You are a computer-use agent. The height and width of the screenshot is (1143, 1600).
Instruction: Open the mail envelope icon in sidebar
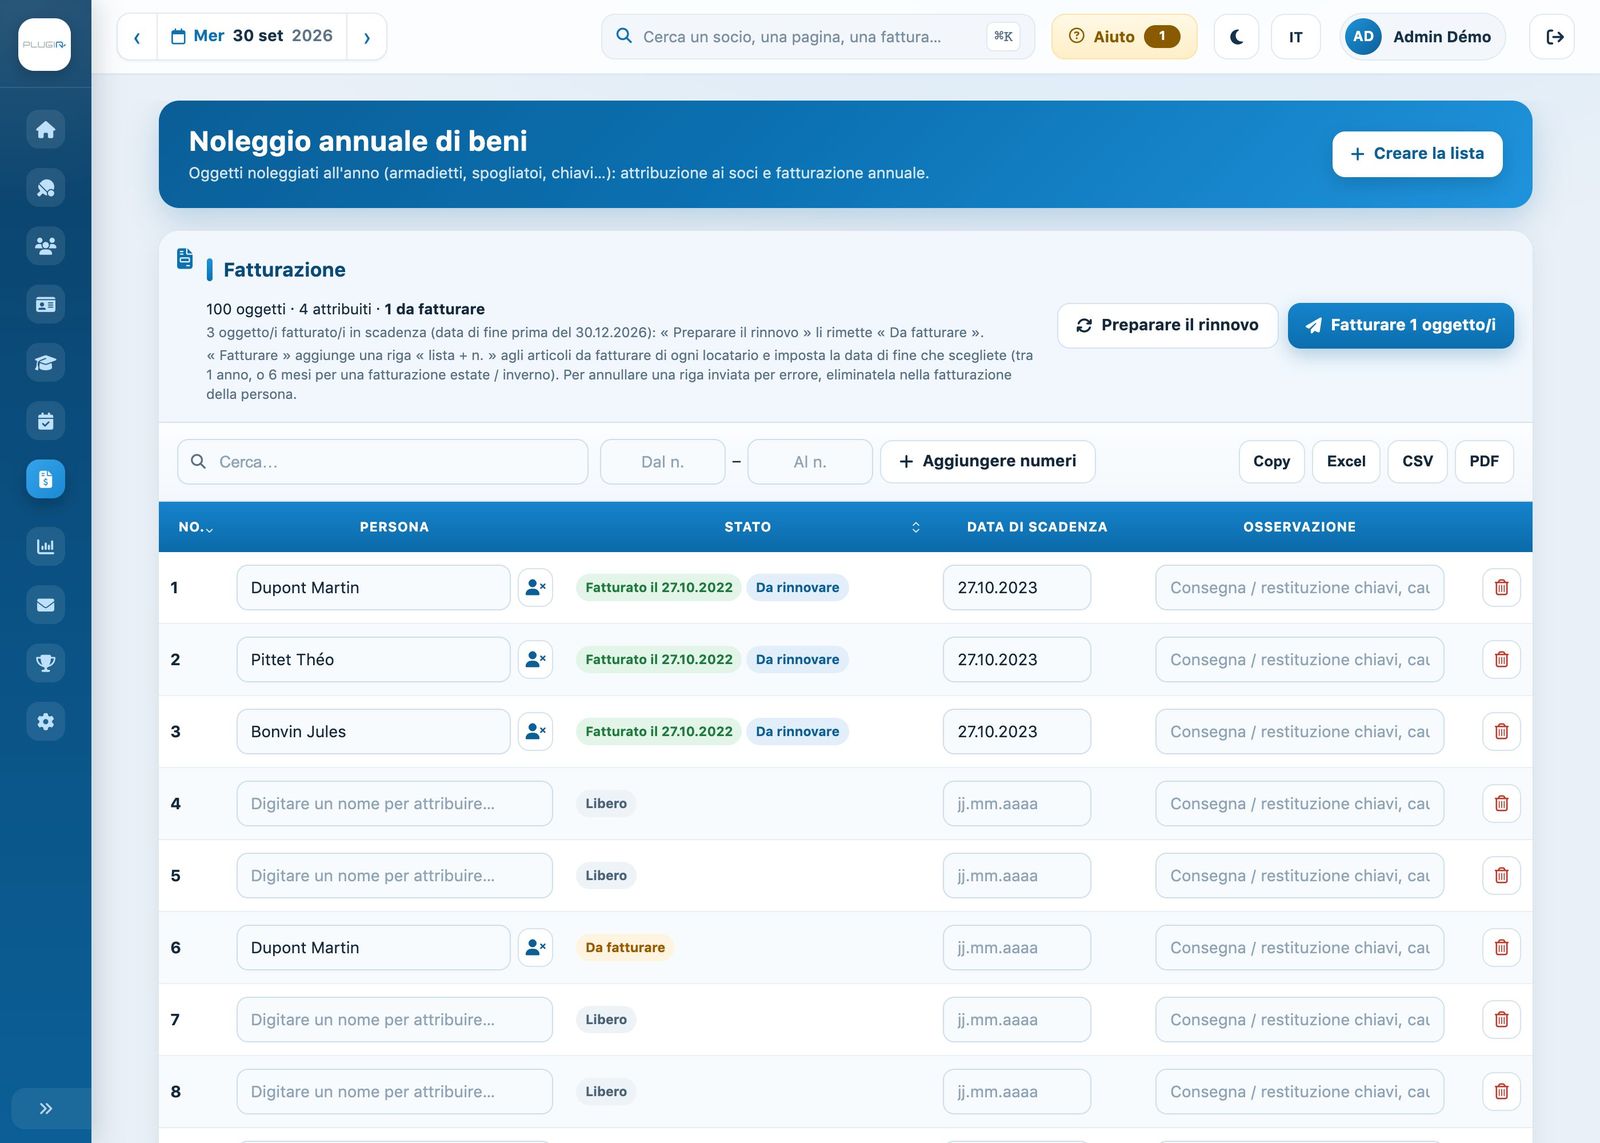coord(45,604)
